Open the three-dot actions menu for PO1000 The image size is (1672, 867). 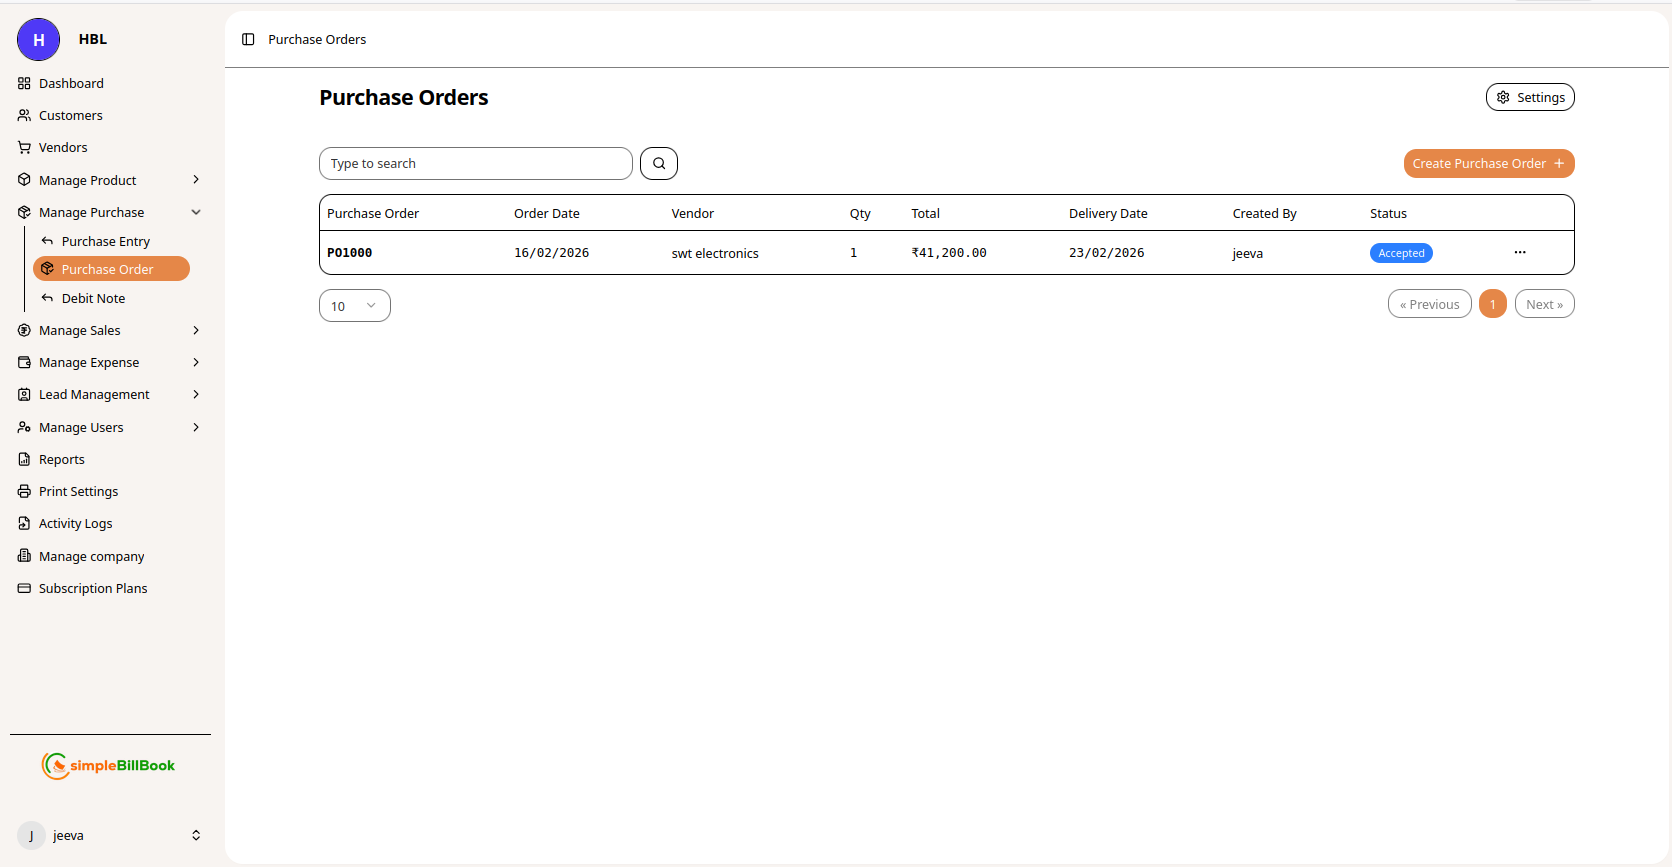pyautogui.click(x=1519, y=253)
